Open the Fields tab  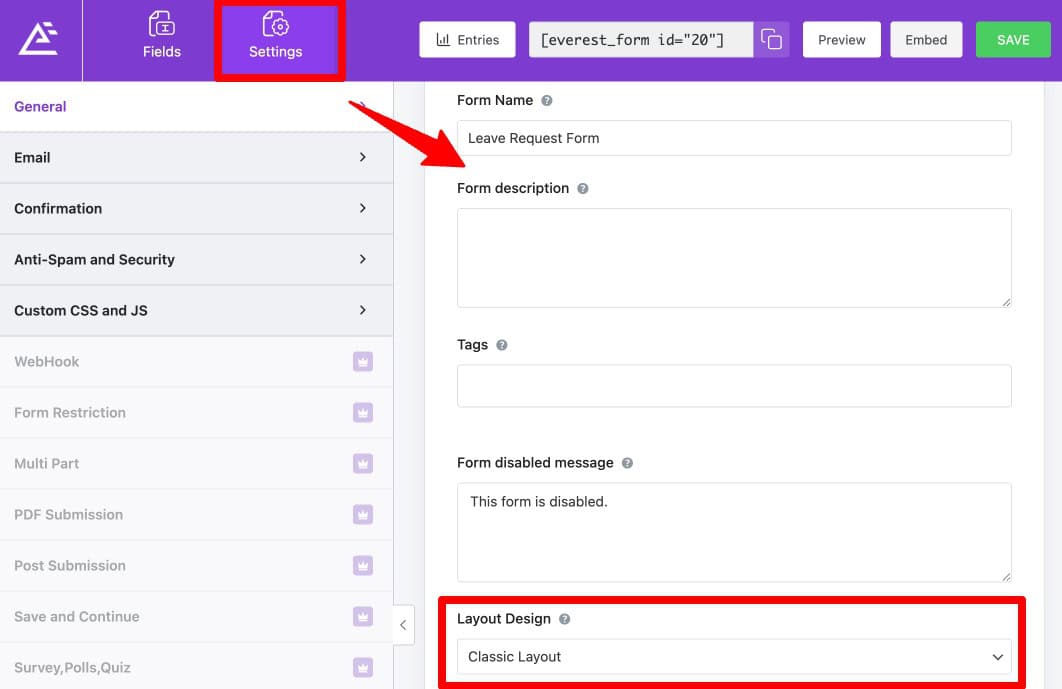coord(162,35)
